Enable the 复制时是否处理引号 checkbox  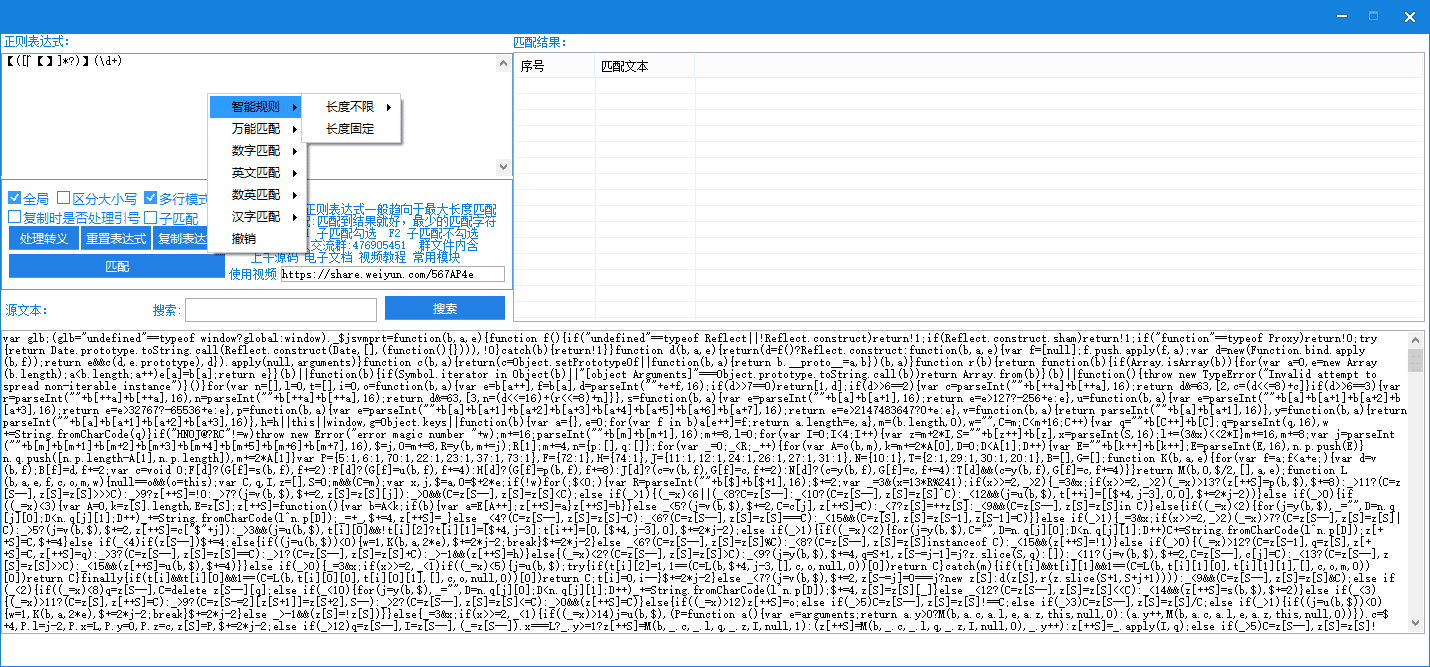click(x=15, y=217)
